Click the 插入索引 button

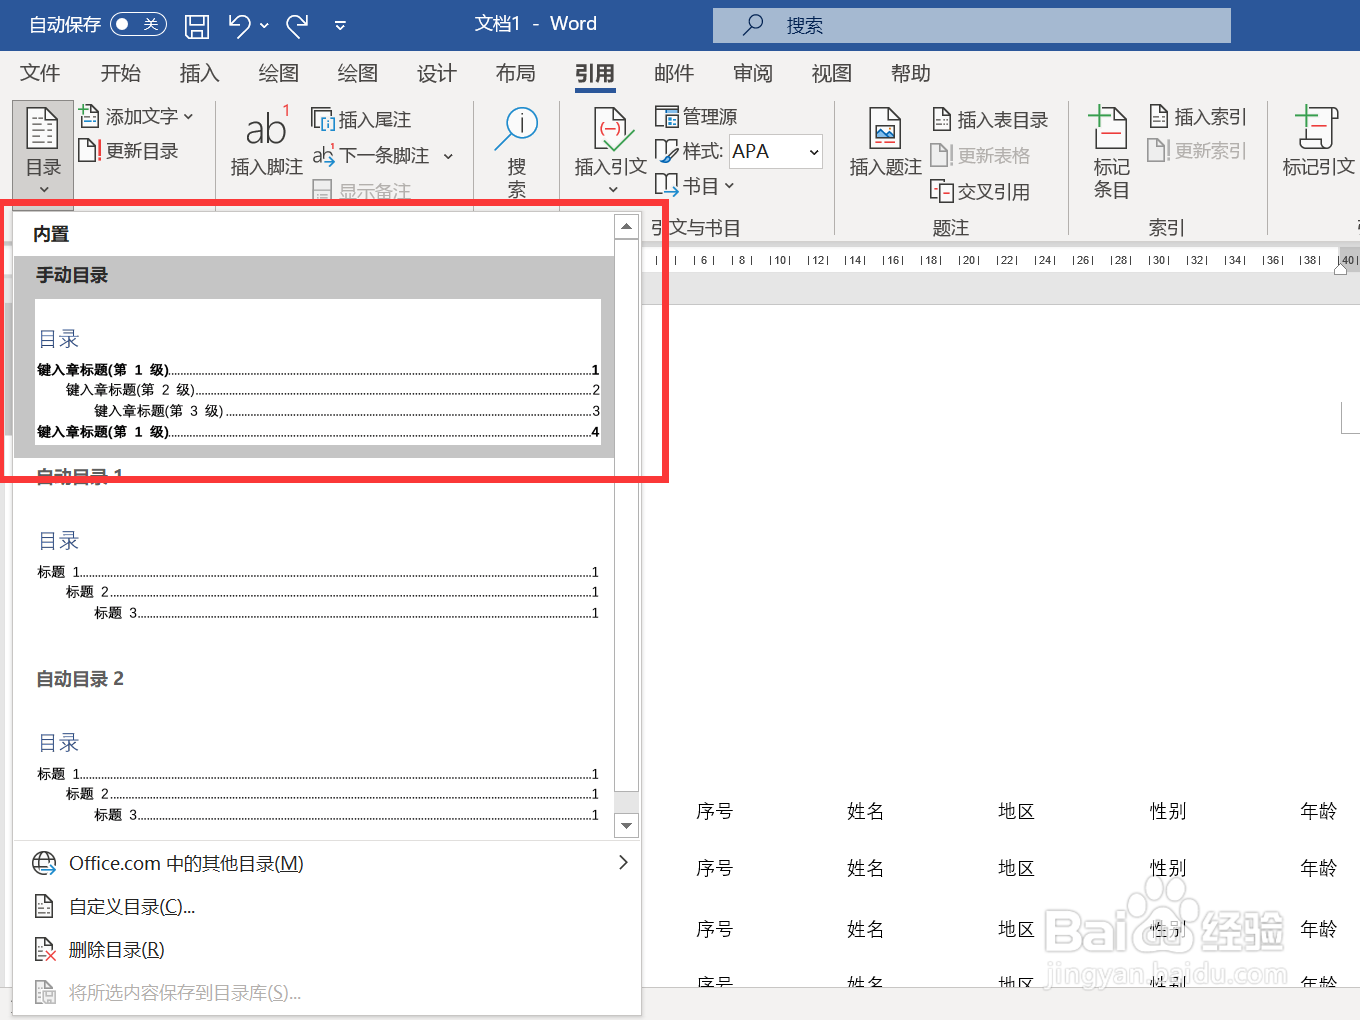tap(1197, 117)
